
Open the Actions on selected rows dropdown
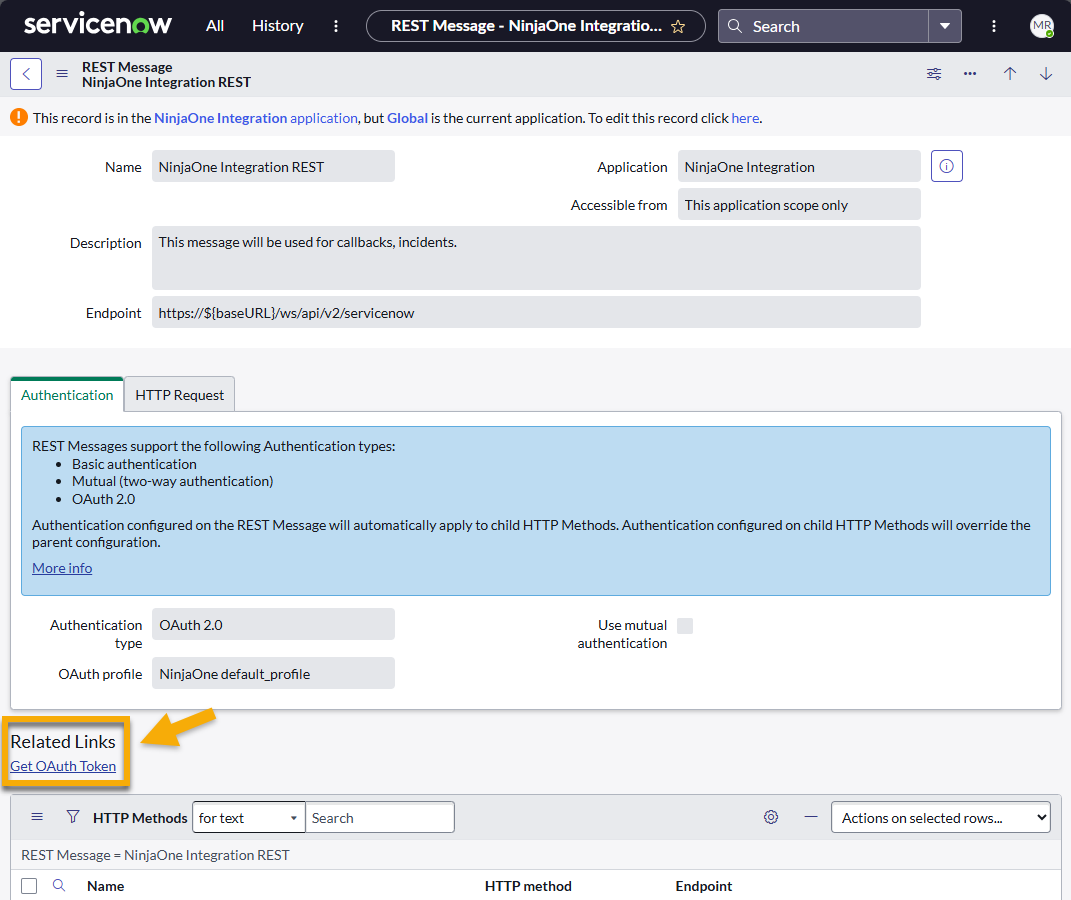(940, 817)
